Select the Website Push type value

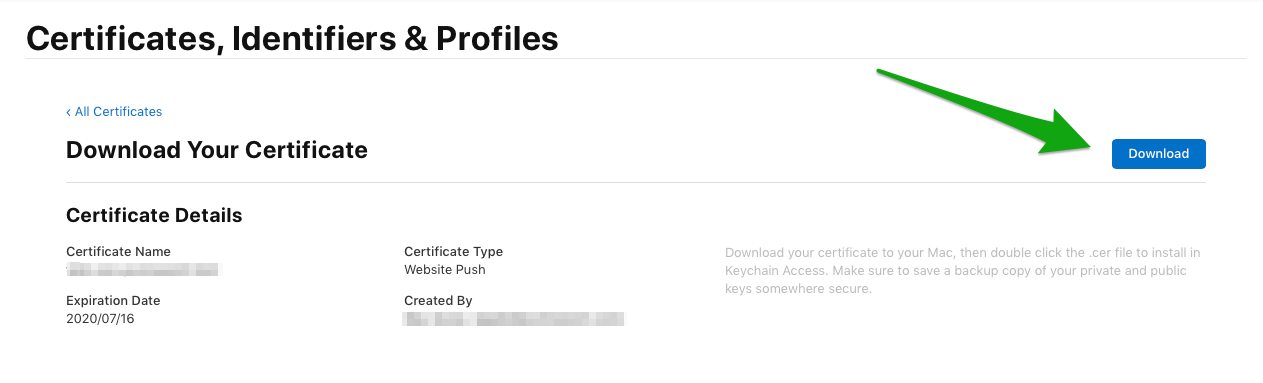[445, 270]
